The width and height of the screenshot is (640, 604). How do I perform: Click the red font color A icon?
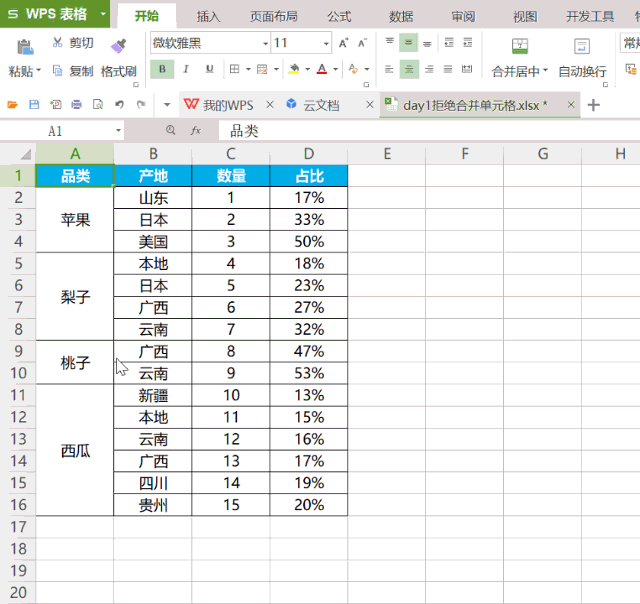coord(322,69)
